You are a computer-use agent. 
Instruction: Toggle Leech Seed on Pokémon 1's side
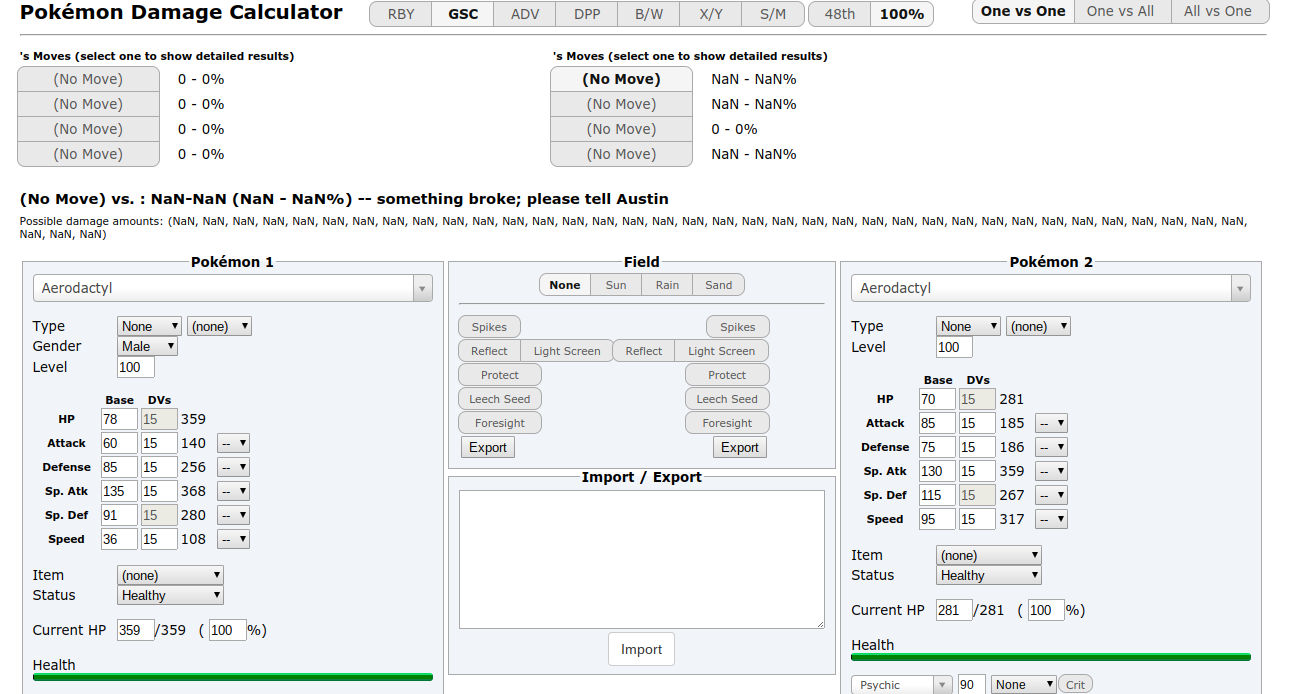[500, 399]
